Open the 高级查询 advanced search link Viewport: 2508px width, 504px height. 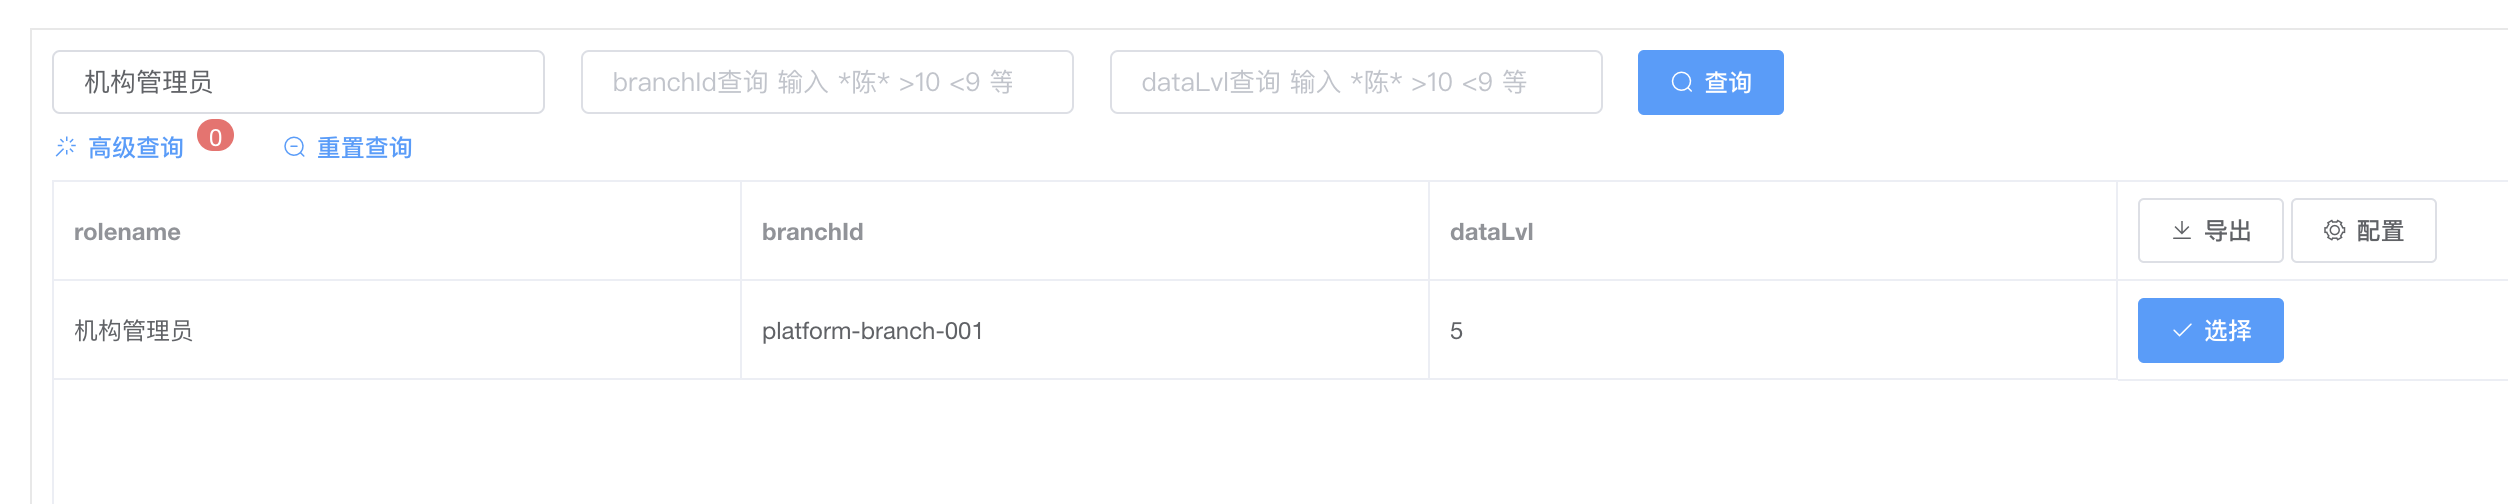click(x=136, y=148)
